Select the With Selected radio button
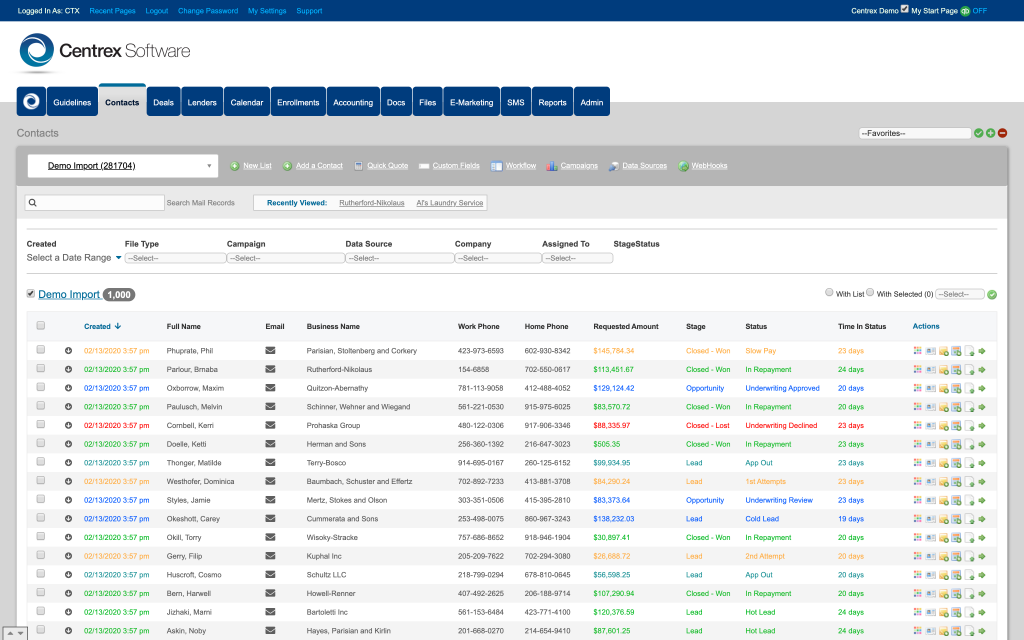The image size is (1024, 640). (870, 293)
